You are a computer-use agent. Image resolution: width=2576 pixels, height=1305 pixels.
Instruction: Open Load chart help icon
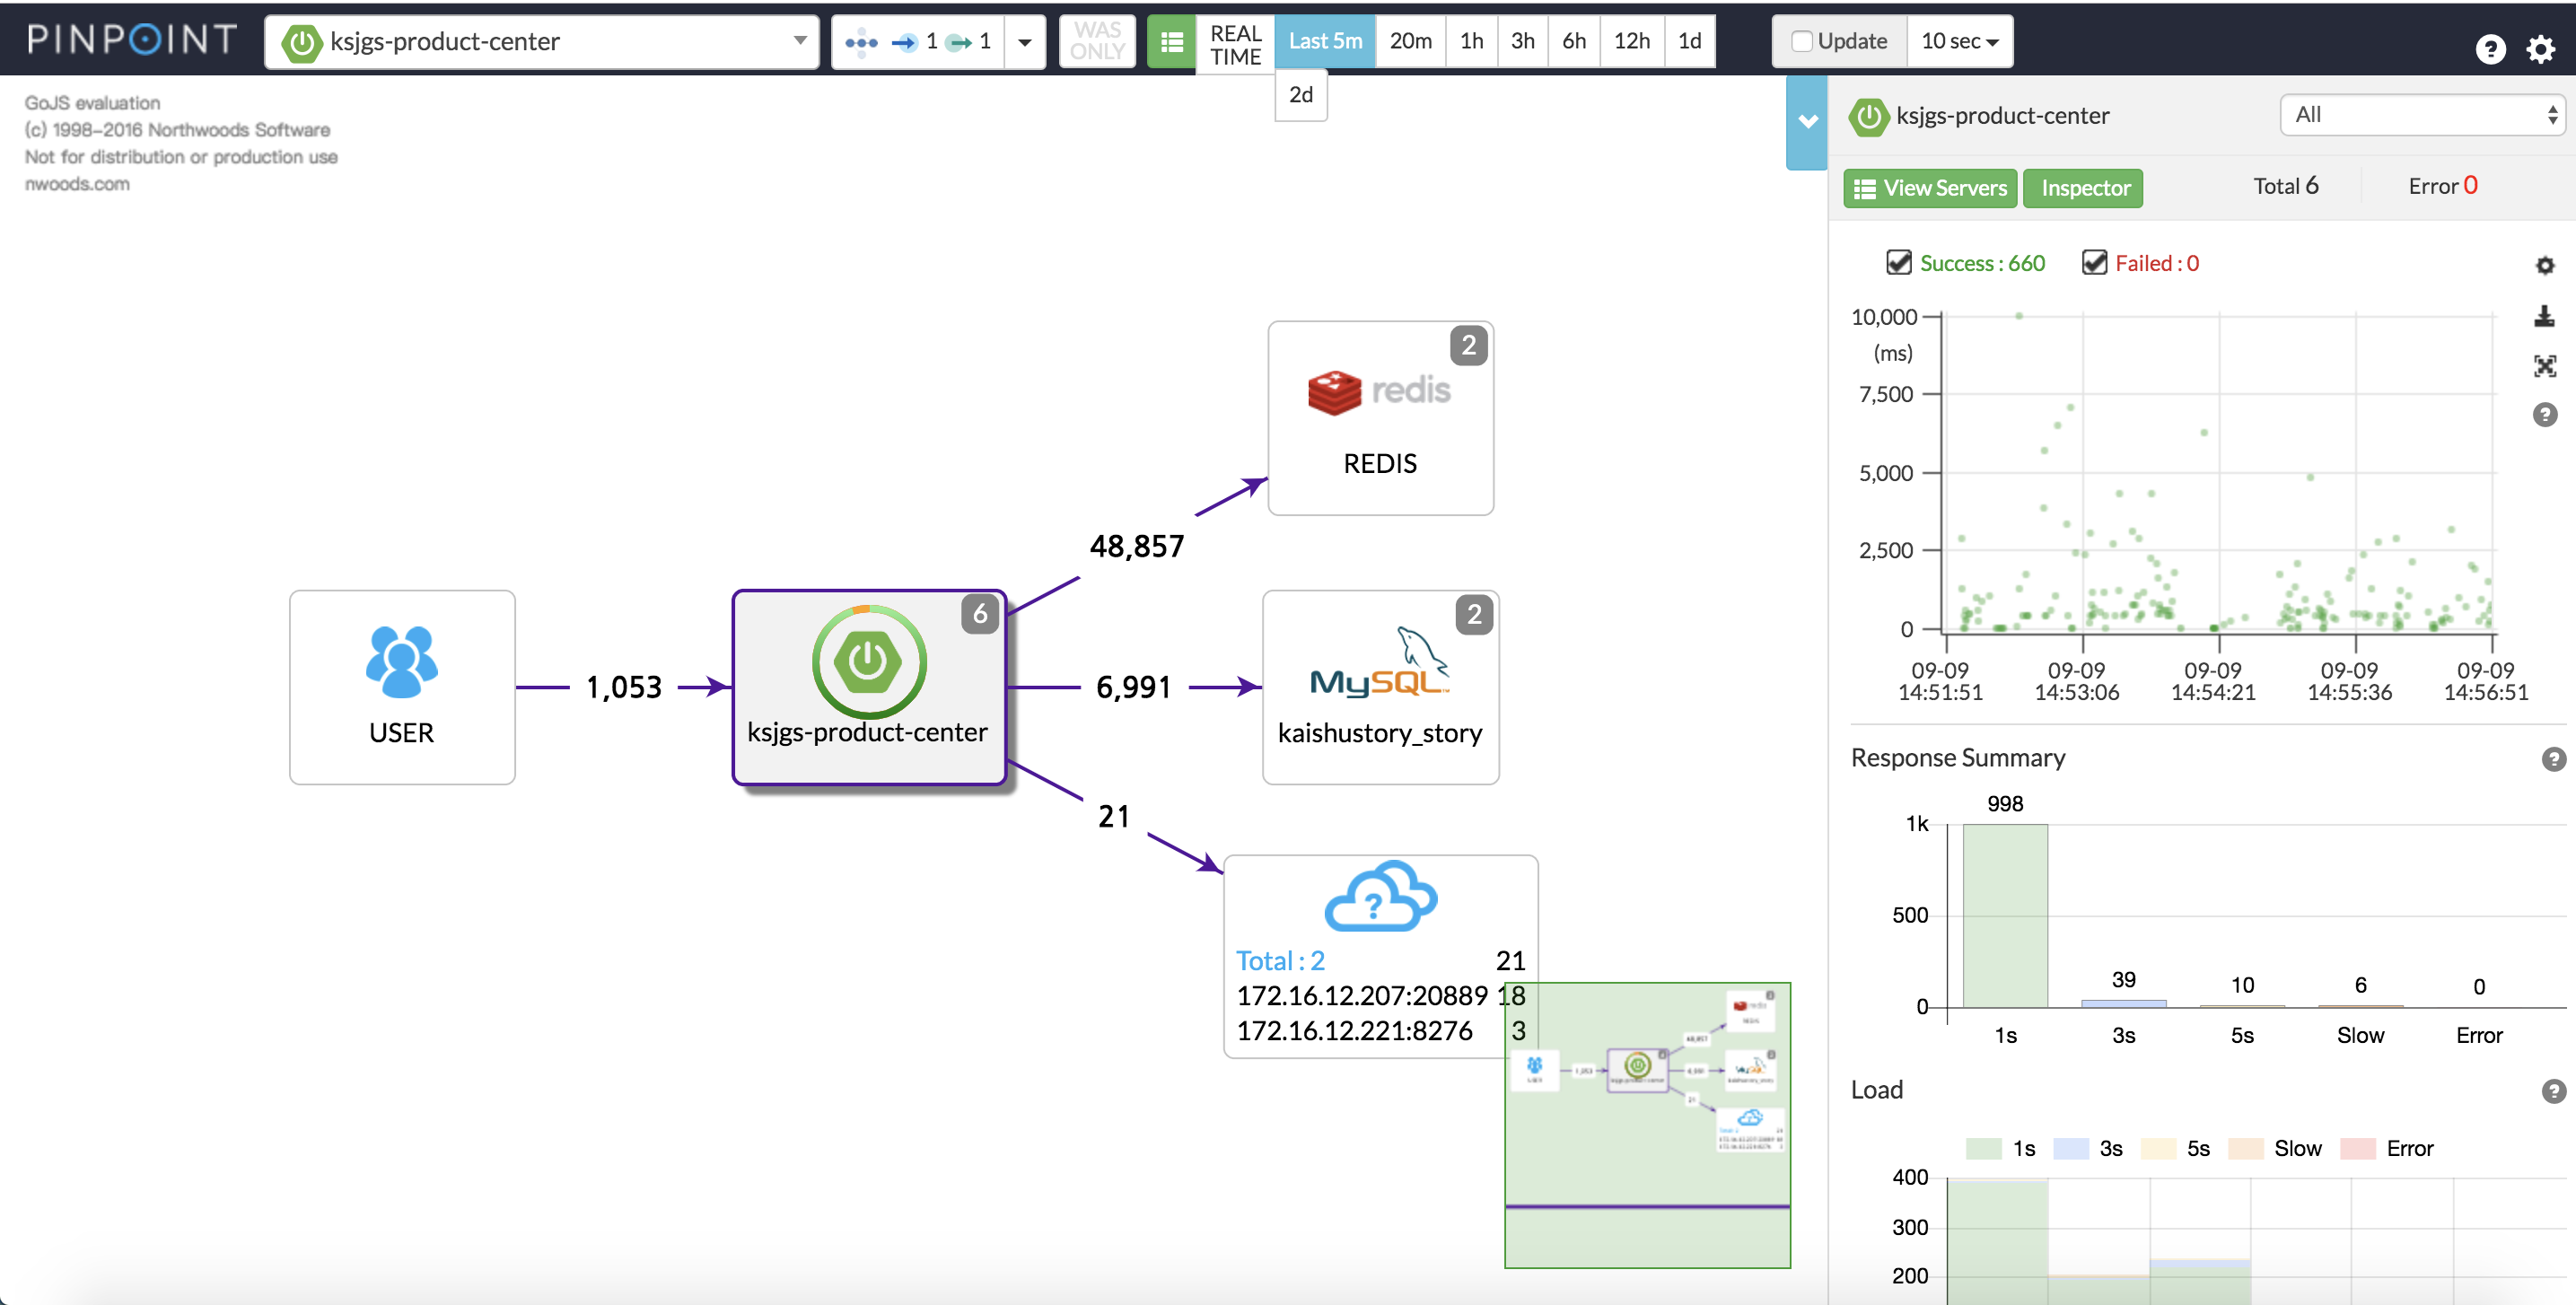point(2553,1091)
